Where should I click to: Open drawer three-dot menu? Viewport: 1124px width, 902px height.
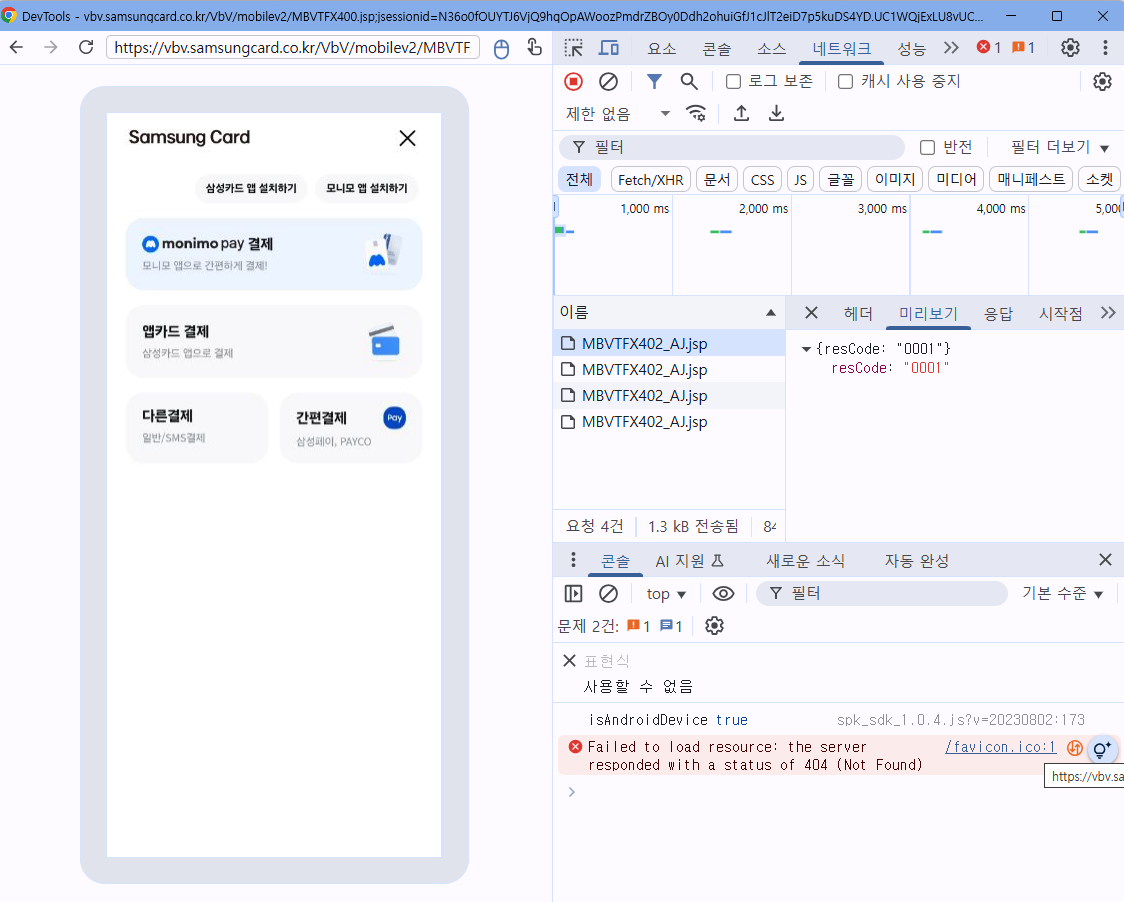coord(573,560)
